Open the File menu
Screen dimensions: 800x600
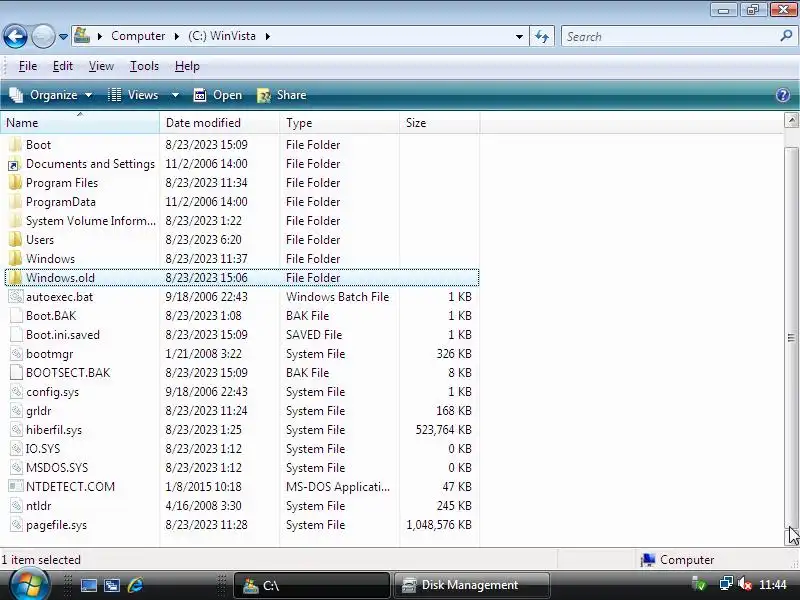coord(28,66)
